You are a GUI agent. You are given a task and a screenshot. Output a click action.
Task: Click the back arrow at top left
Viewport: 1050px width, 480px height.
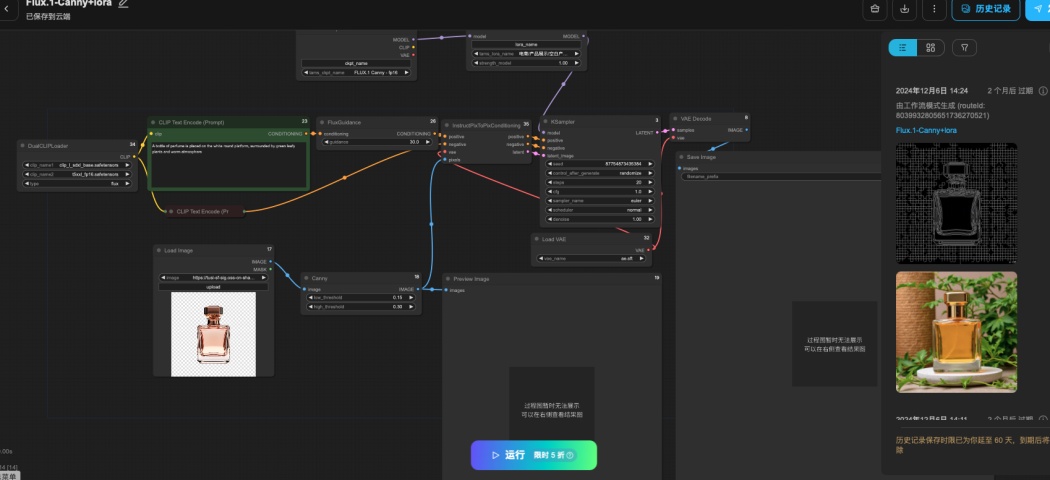[7, 9]
